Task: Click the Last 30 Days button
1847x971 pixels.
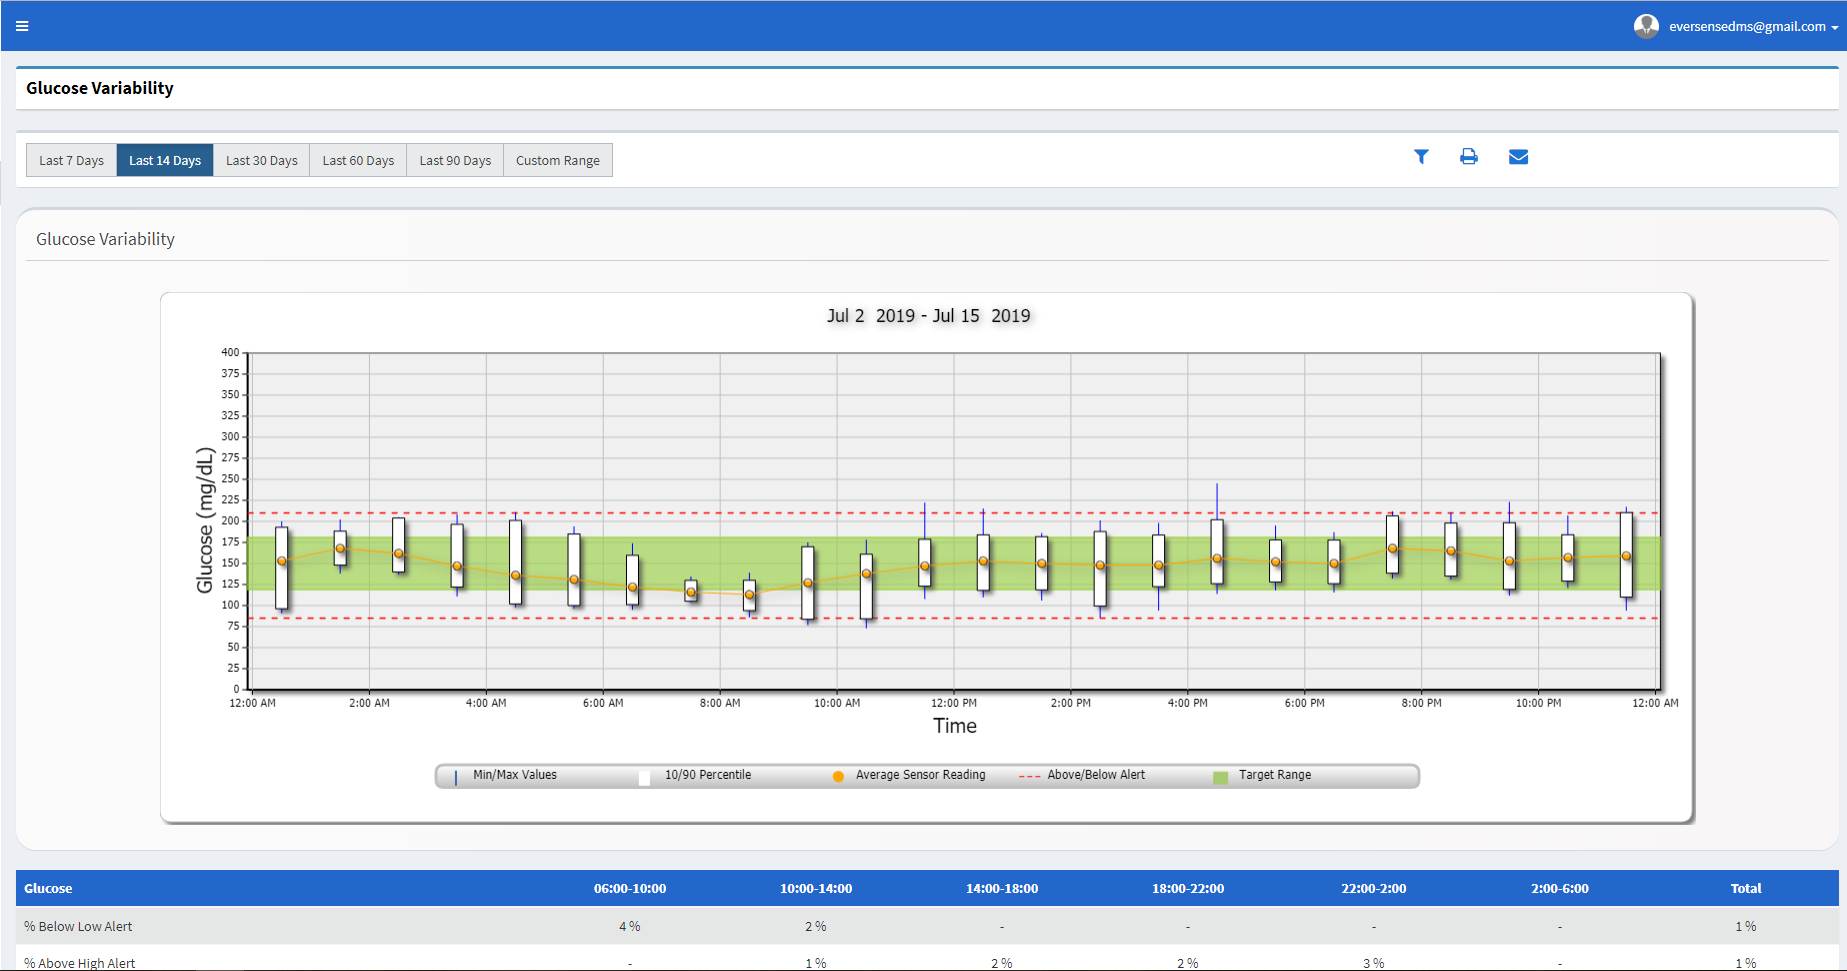Action: coord(261,160)
